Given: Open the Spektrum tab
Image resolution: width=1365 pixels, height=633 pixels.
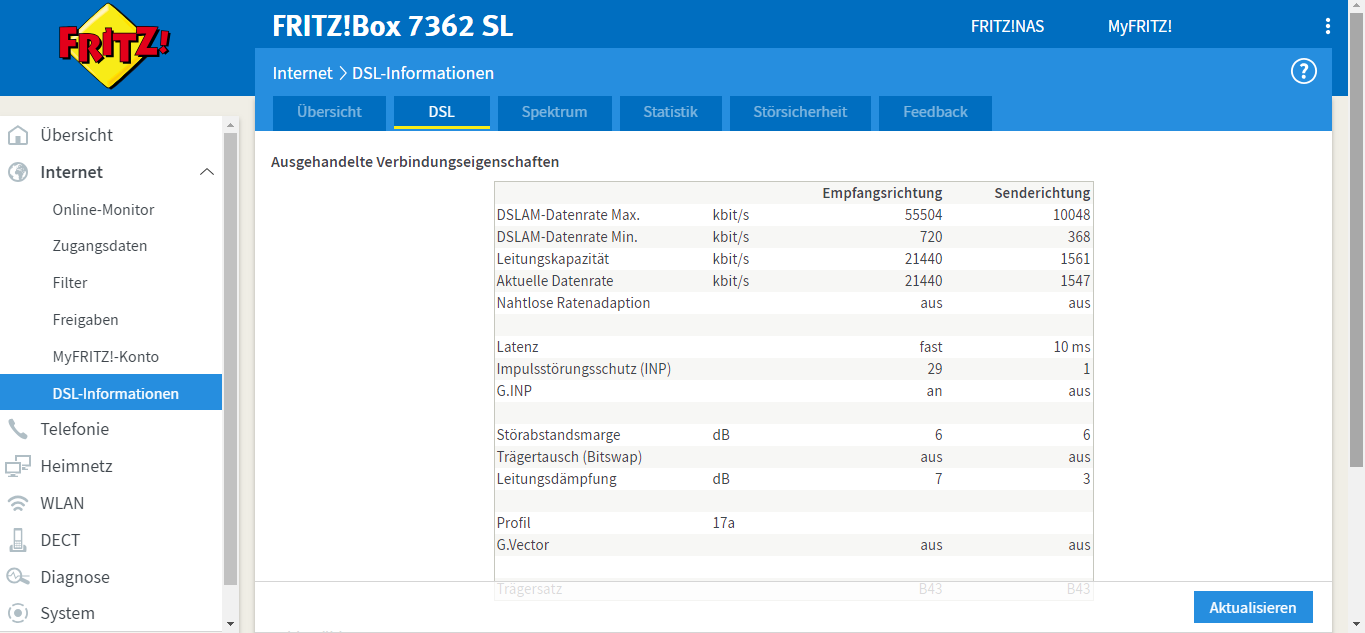Looking at the screenshot, I should pos(554,112).
